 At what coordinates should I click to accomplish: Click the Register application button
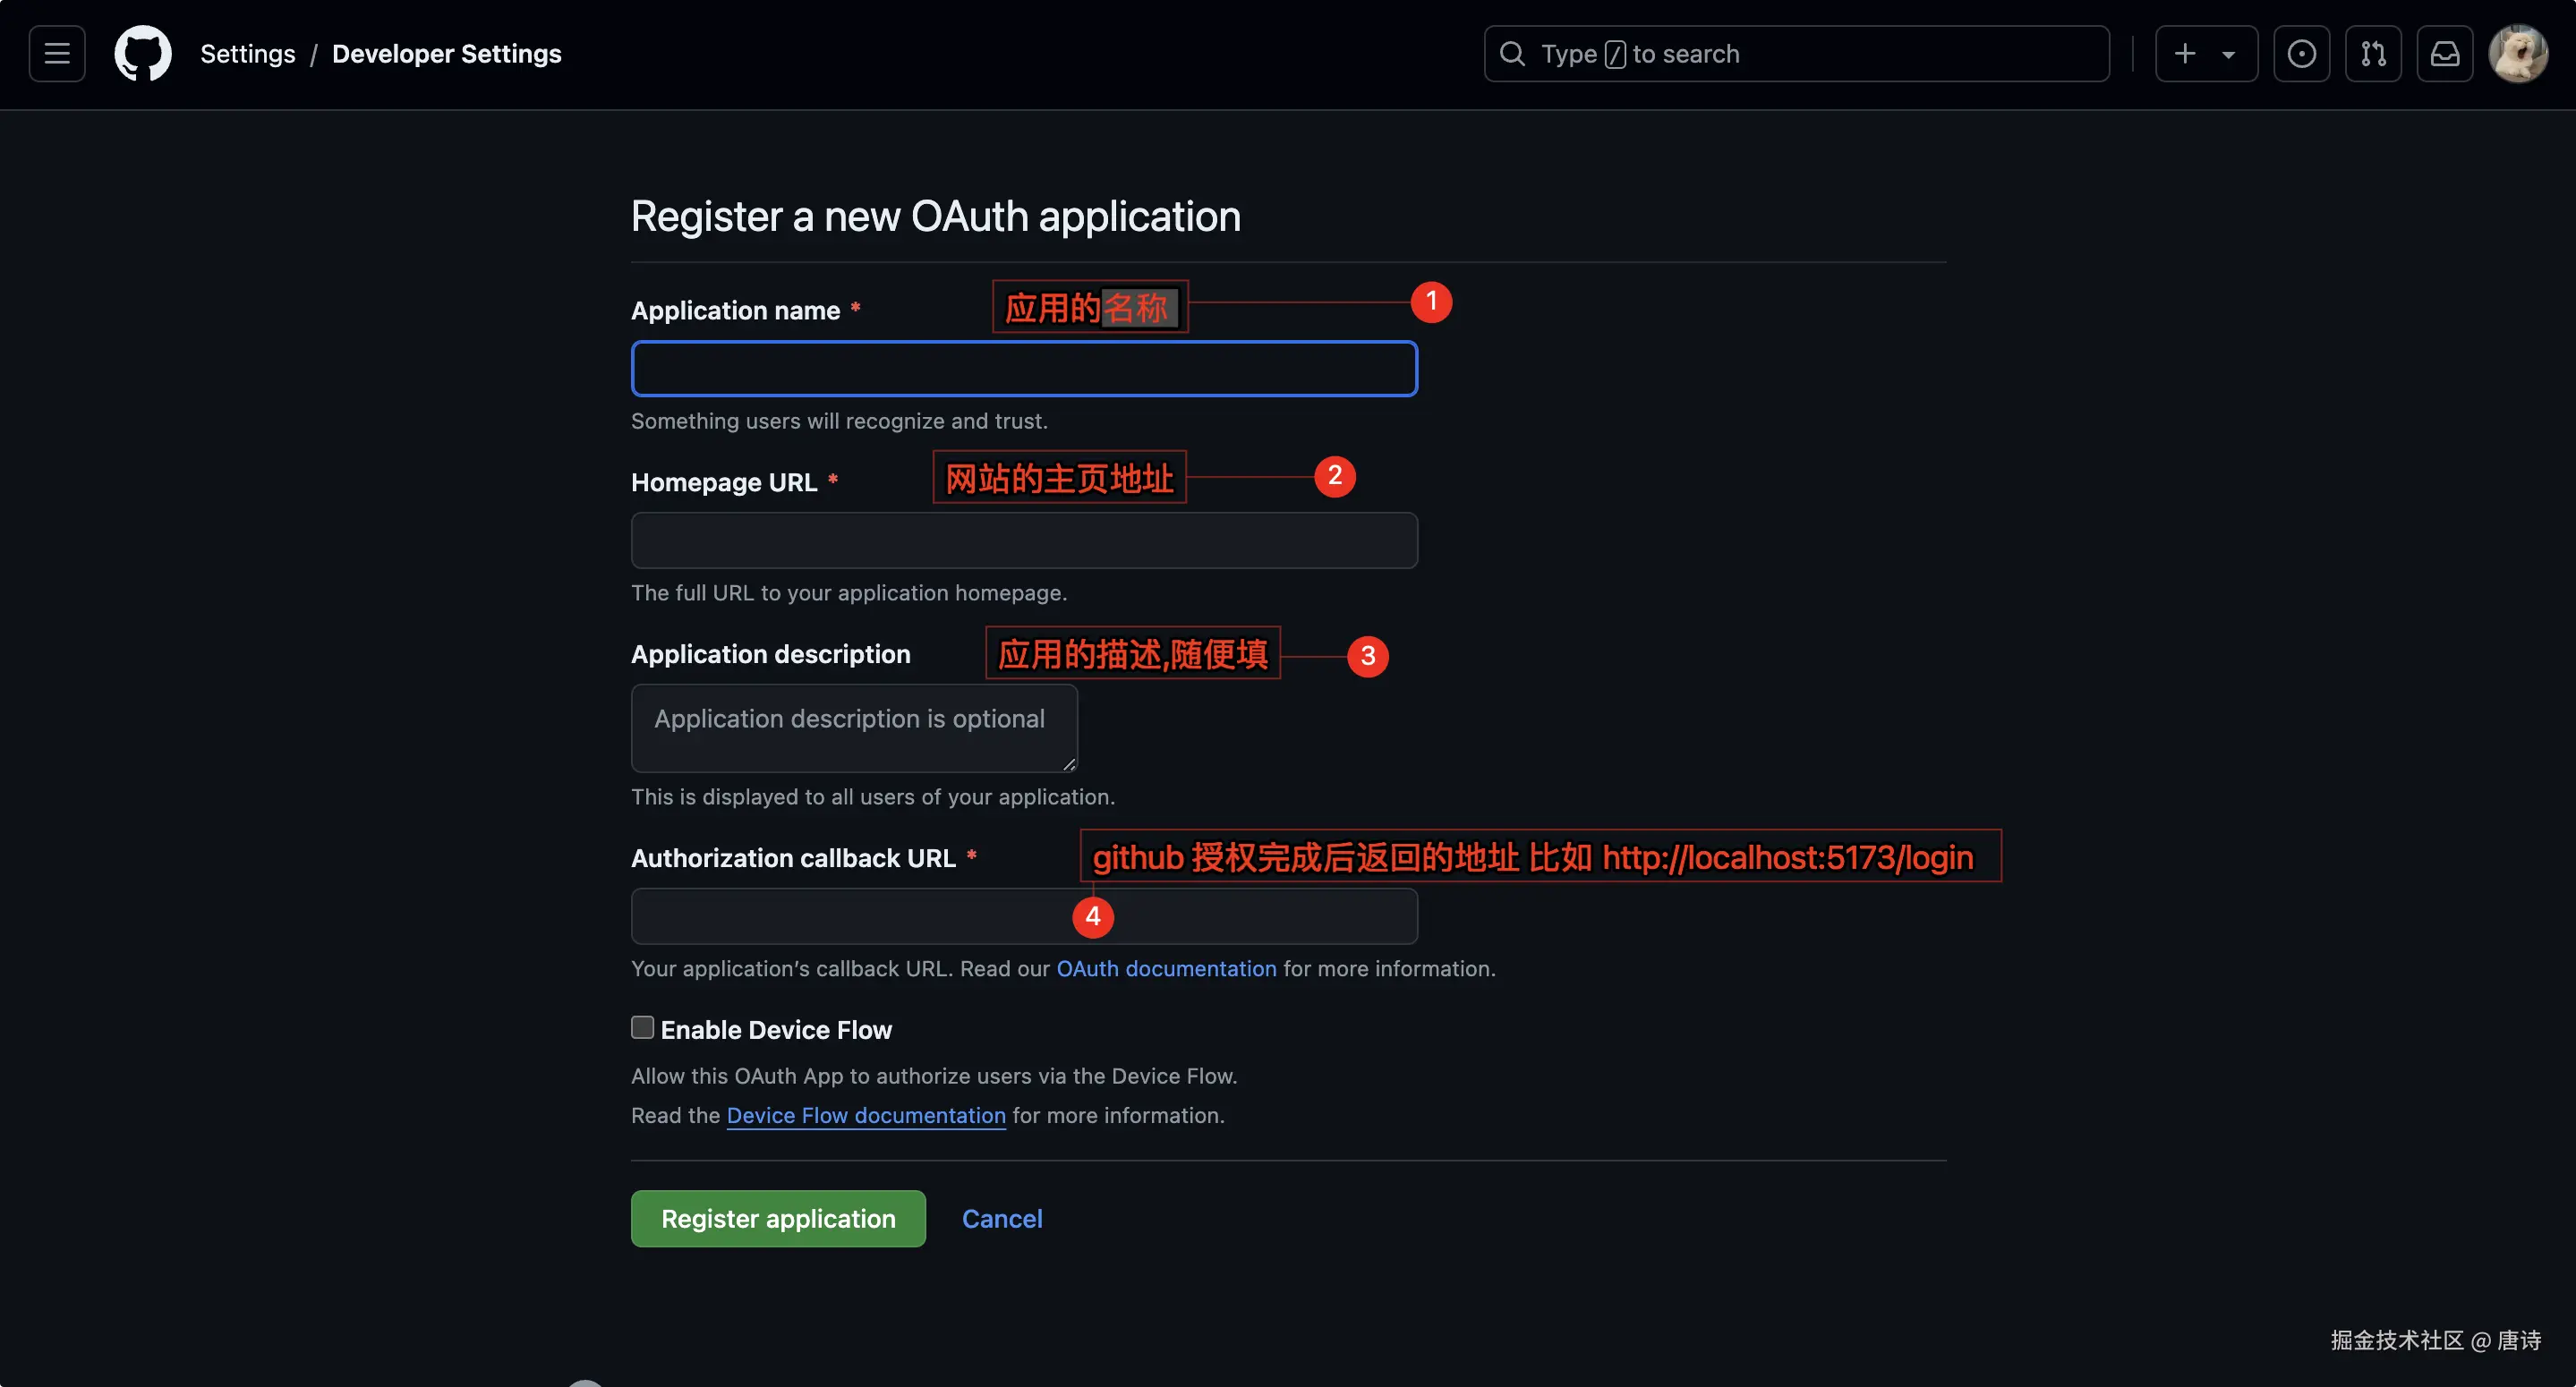(x=778, y=1218)
